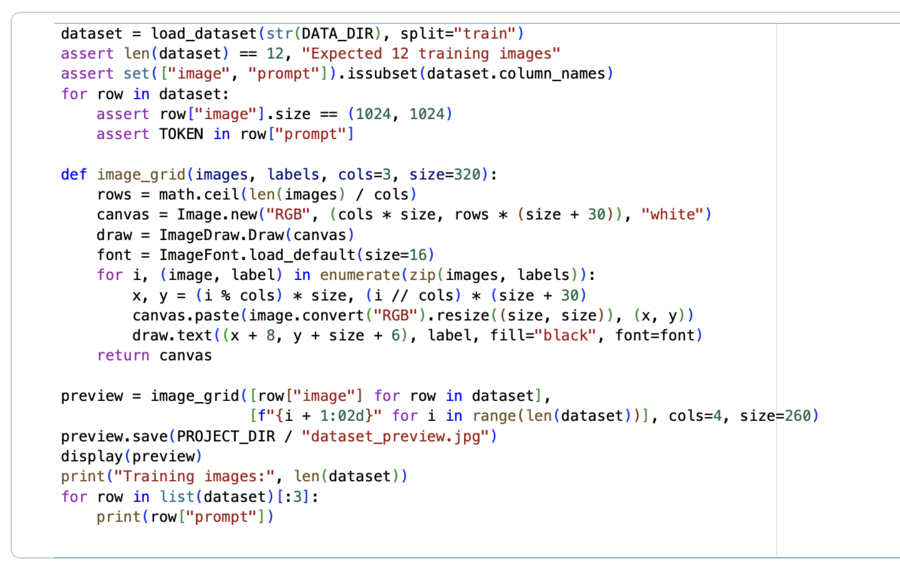Click the line 'for row in dataset:'
This screenshot has width=900, height=568.
[145, 94]
